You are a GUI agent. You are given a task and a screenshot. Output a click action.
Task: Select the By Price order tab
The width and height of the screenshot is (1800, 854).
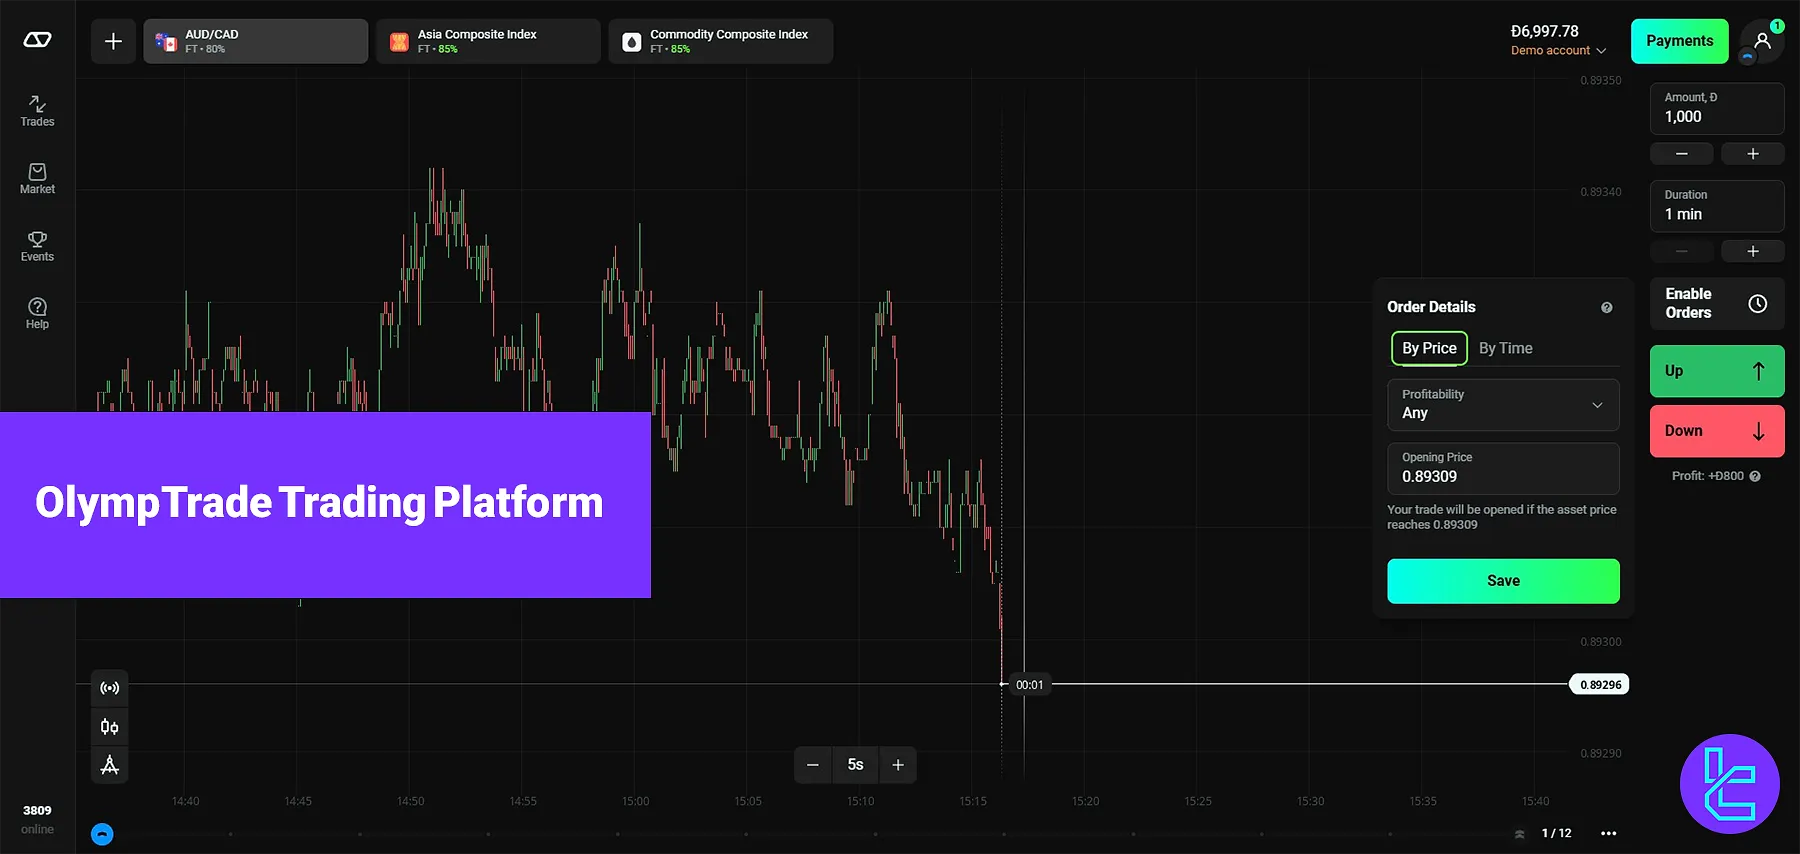[1429, 348]
